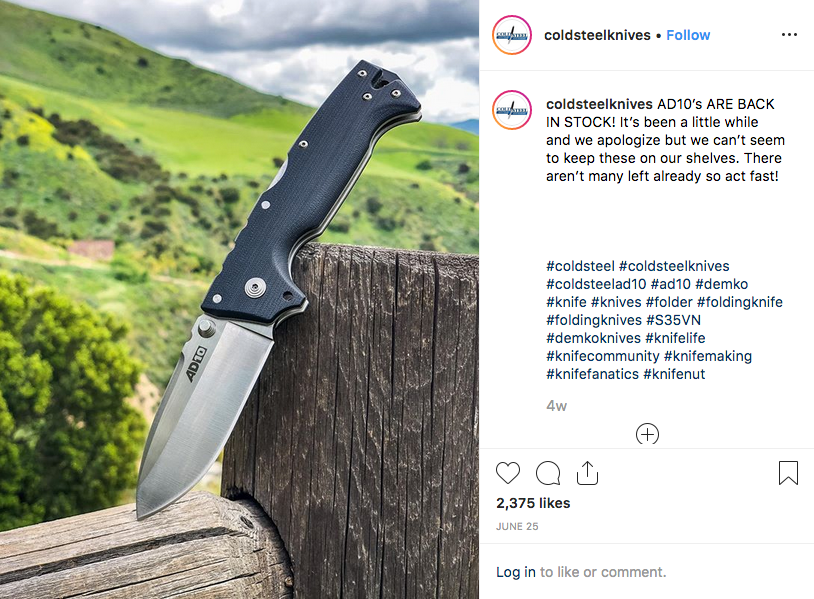Click Log in to like or comment
This screenshot has width=814, height=599.
tap(515, 572)
